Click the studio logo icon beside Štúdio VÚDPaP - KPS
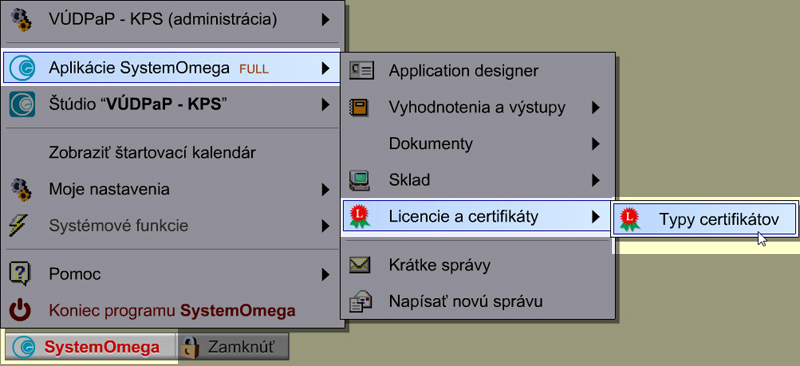Image resolution: width=800 pixels, height=366 pixels. tap(22, 105)
